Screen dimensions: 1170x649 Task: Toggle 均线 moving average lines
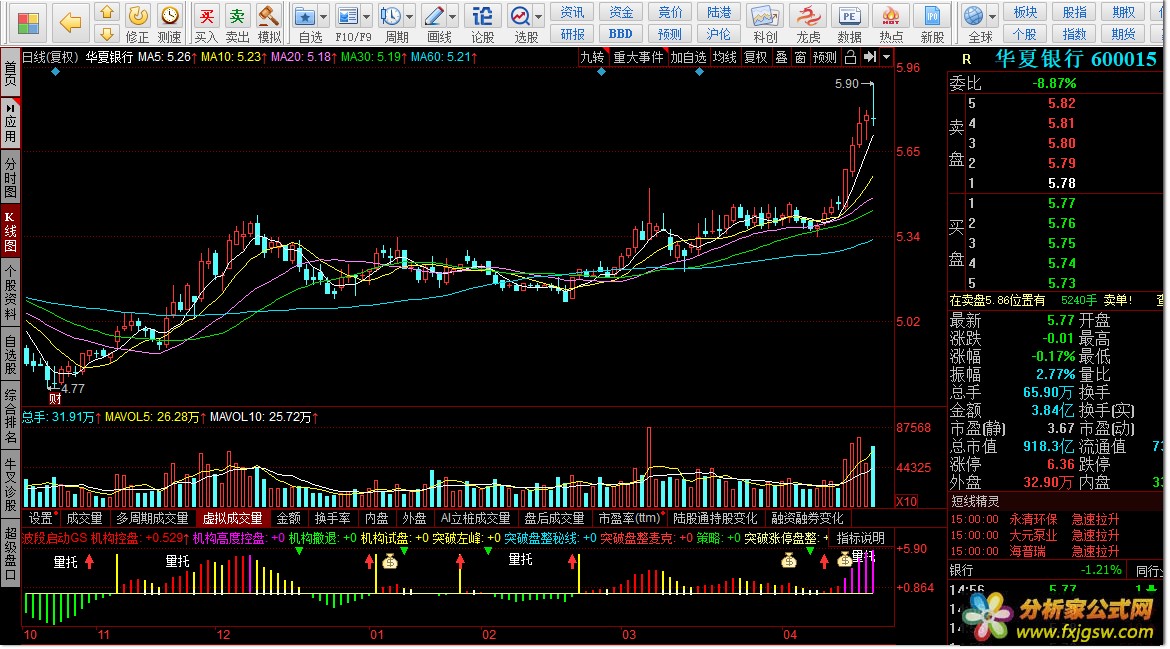pos(724,57)
